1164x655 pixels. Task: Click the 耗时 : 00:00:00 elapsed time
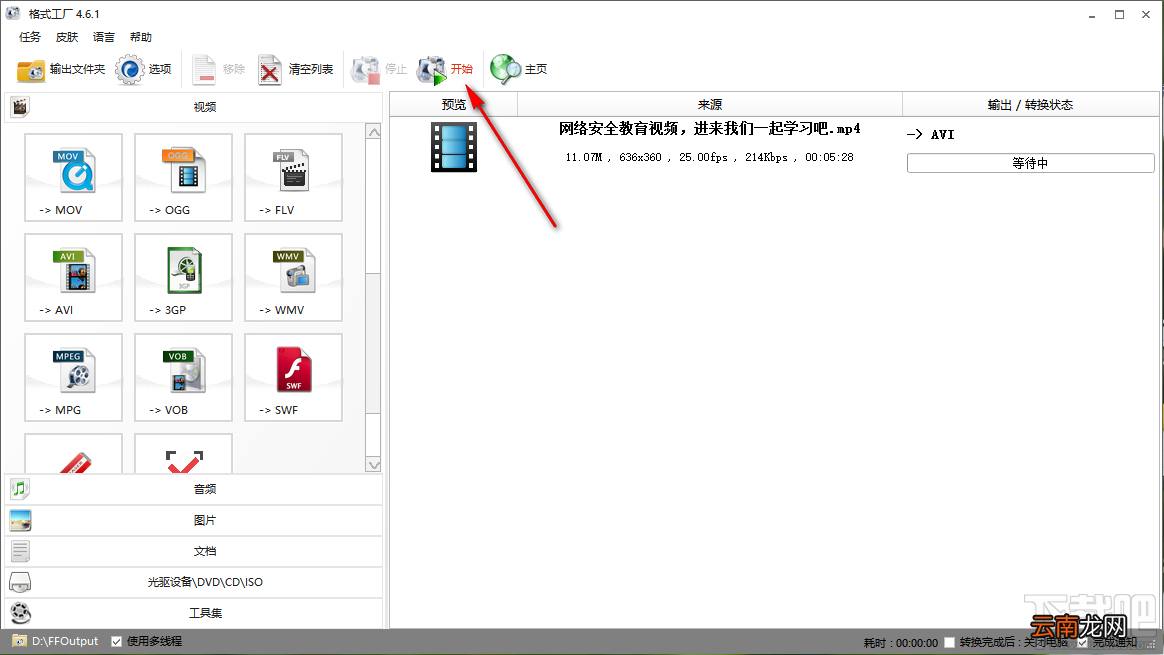tap(900, 643)
